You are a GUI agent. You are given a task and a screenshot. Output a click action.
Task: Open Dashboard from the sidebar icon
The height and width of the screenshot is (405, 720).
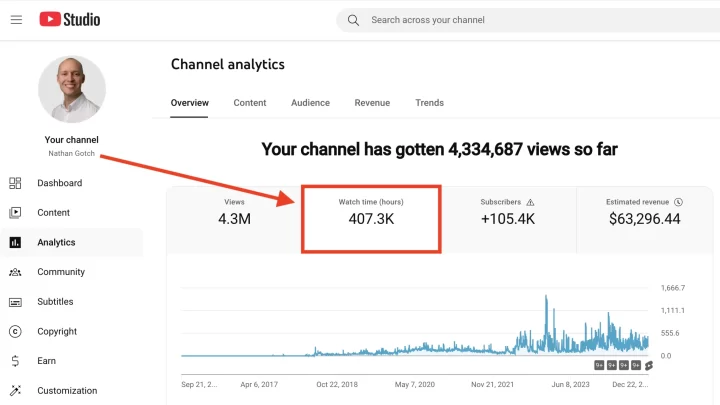(x=15, y=183)
